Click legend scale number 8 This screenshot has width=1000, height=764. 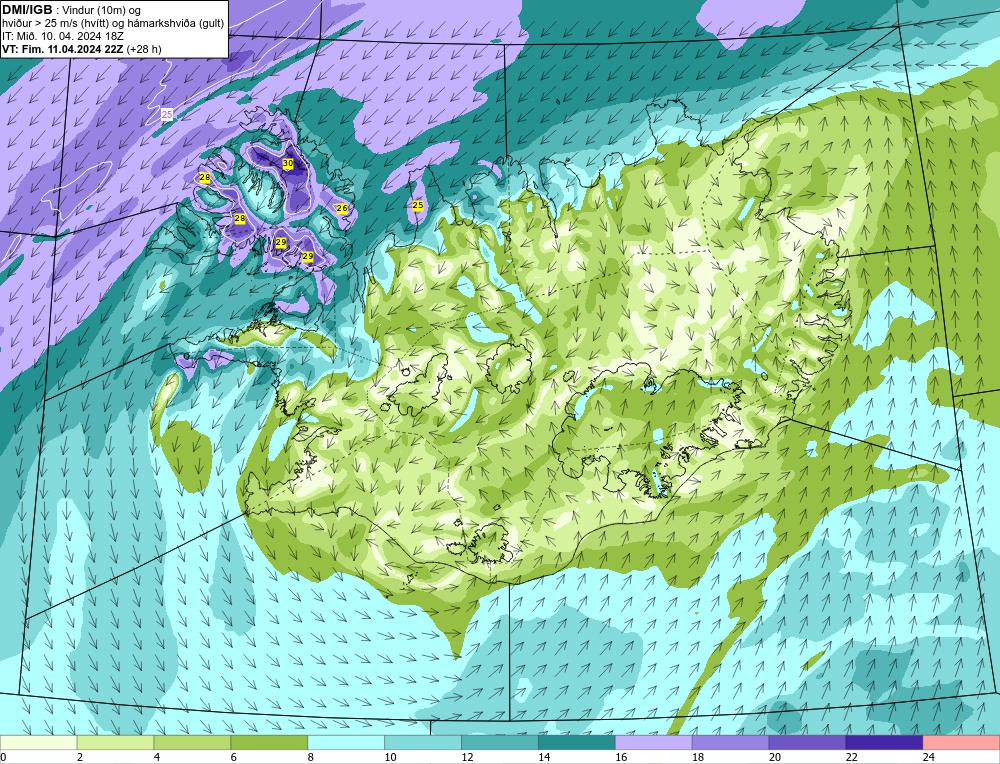311,757
